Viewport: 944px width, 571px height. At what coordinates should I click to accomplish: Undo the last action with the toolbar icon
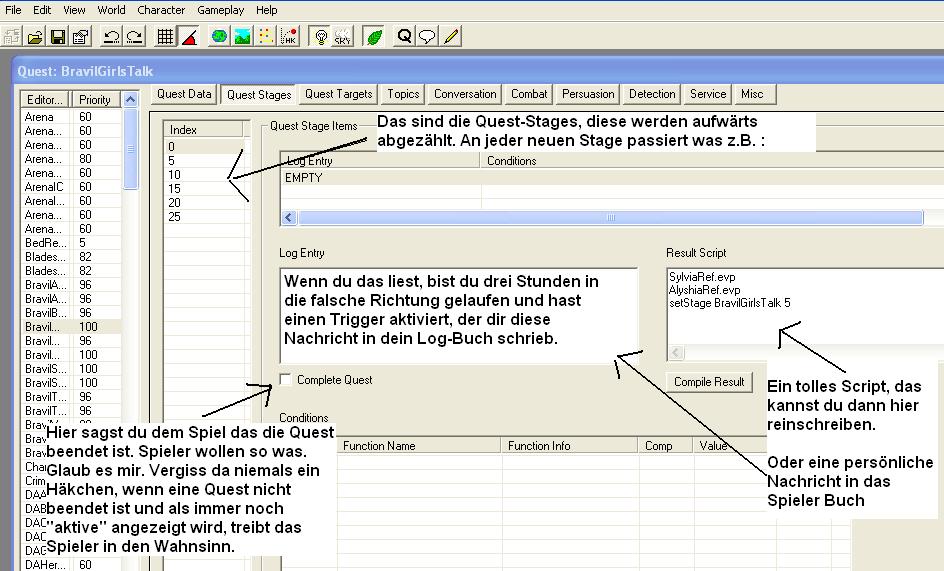click(111, 37)
